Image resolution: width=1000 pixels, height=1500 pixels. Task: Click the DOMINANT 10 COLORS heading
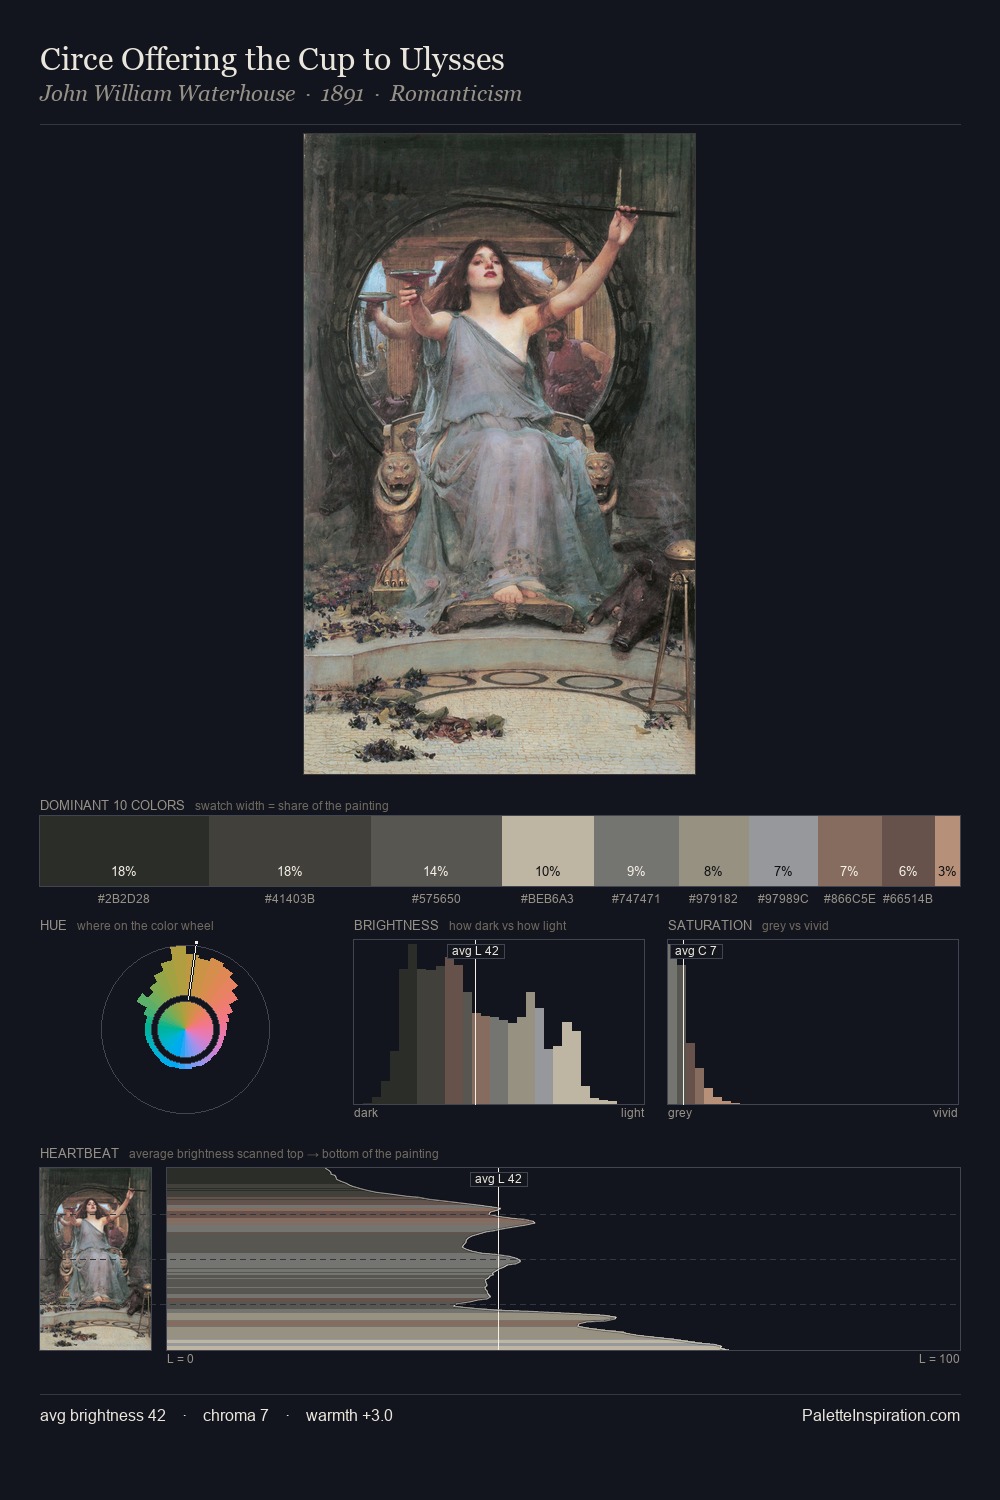[112, 805]
